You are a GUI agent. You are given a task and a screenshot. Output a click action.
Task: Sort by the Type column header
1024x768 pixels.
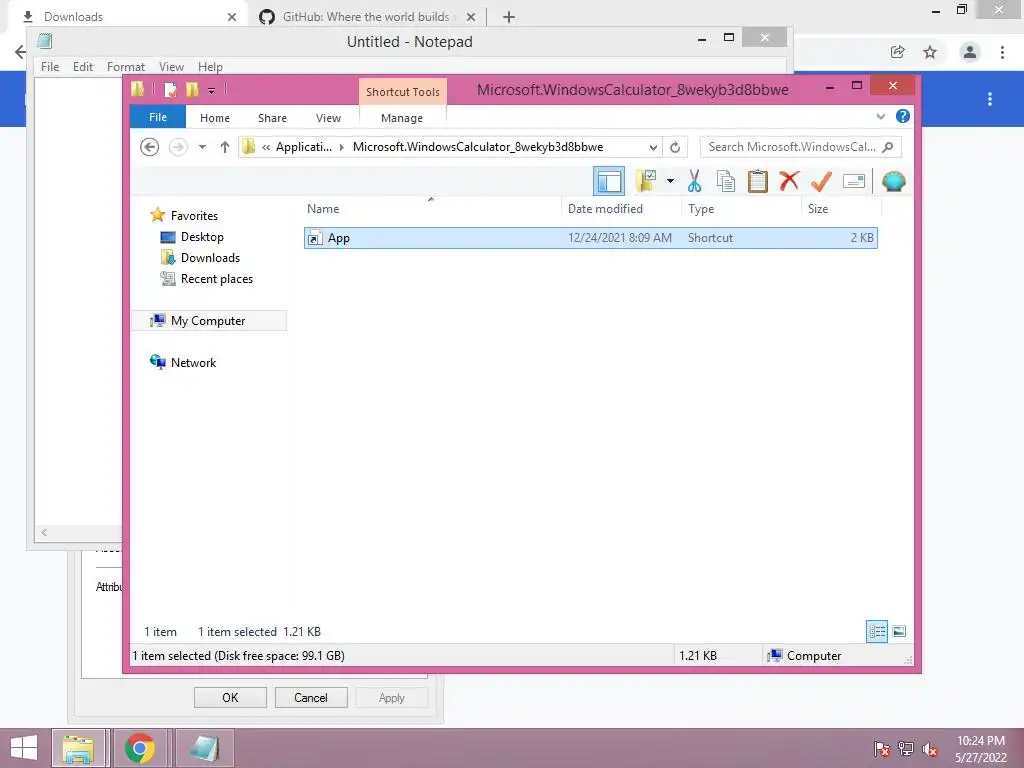[x=741, y=208]
